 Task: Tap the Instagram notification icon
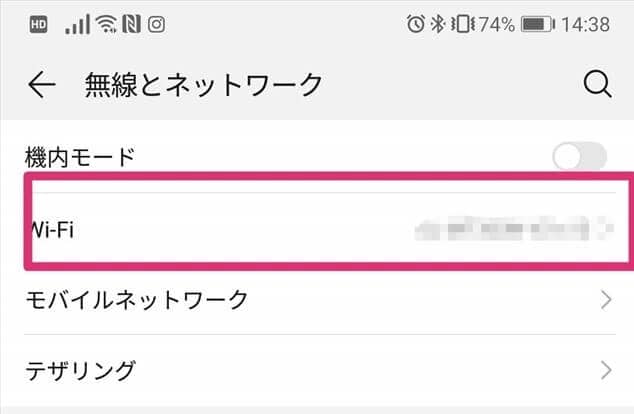click(x=156, y=24)
